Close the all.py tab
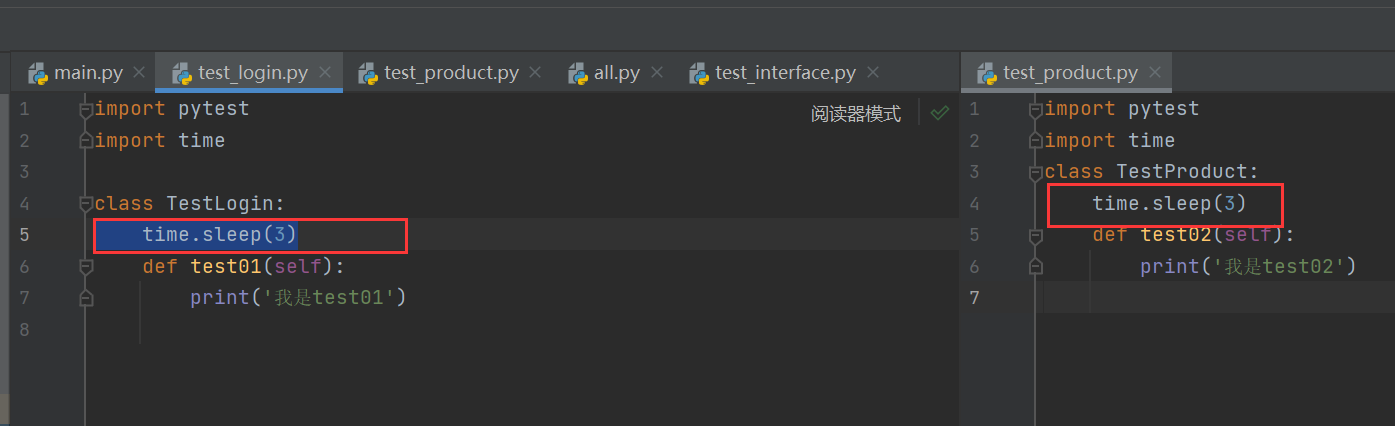The image size is (1395, 426). pyautogui.click(x=657, y=73)
